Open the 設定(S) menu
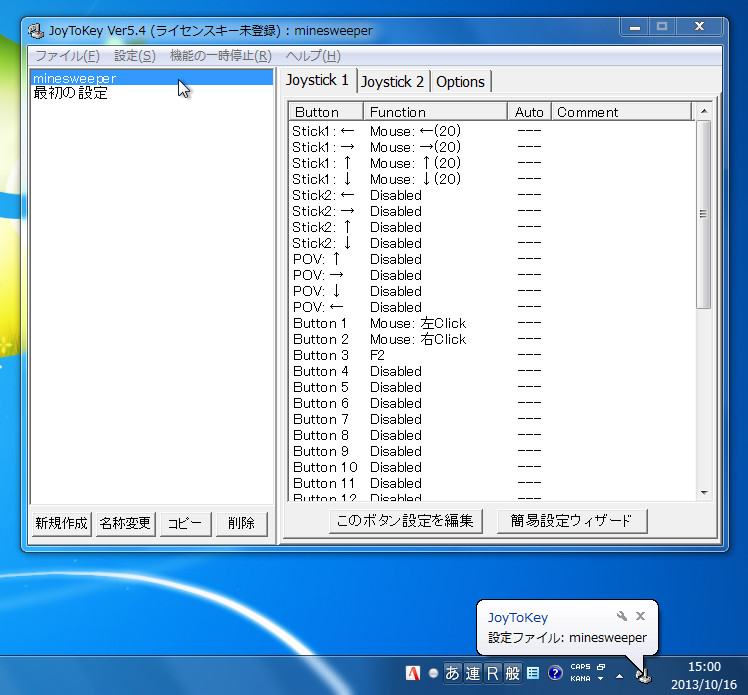This screenshot has height=695, width=748. click(135, 56)
